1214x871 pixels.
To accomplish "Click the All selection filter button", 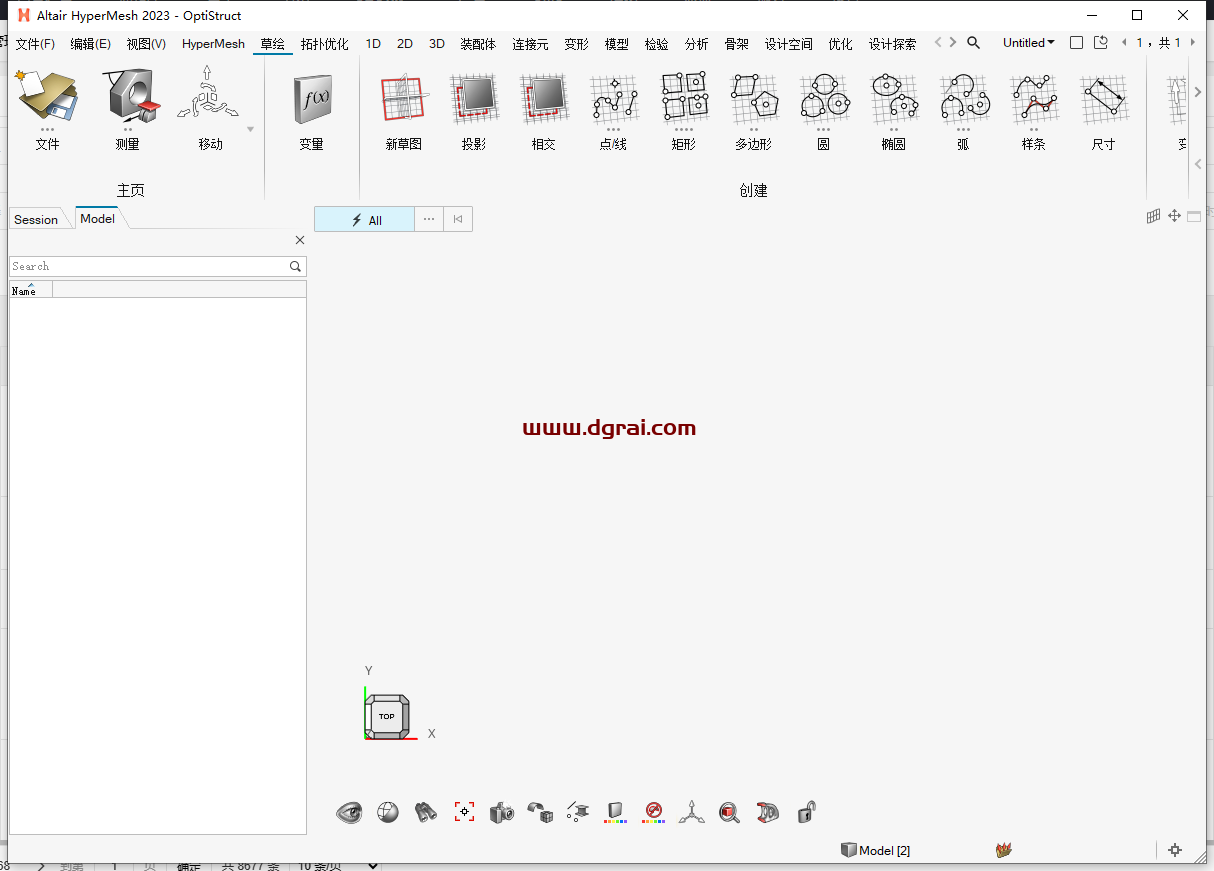I will pyautogui.click(x=364, y=220).
